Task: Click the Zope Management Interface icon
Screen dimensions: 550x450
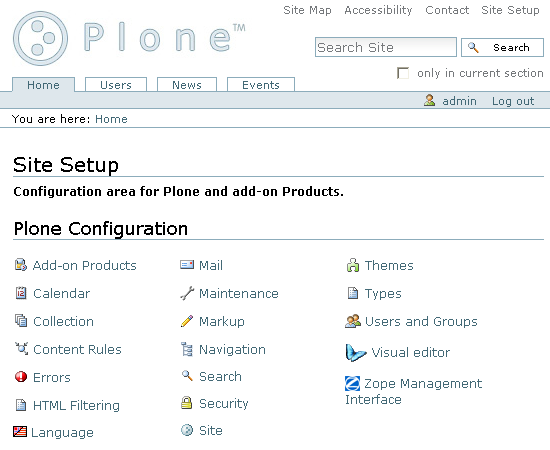Action: pos(352,383)
